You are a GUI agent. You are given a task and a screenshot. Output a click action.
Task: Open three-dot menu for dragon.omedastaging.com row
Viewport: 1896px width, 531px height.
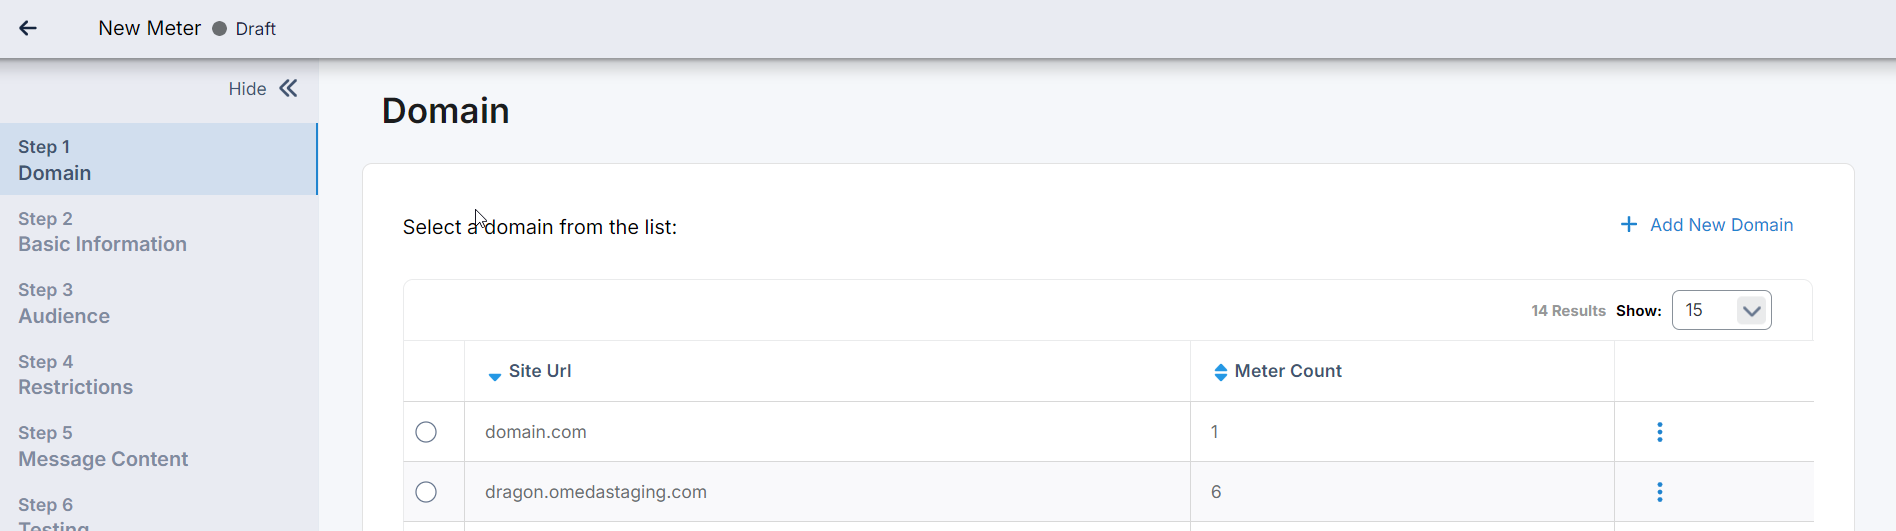pyautogui.click(x=1660, y=492)
